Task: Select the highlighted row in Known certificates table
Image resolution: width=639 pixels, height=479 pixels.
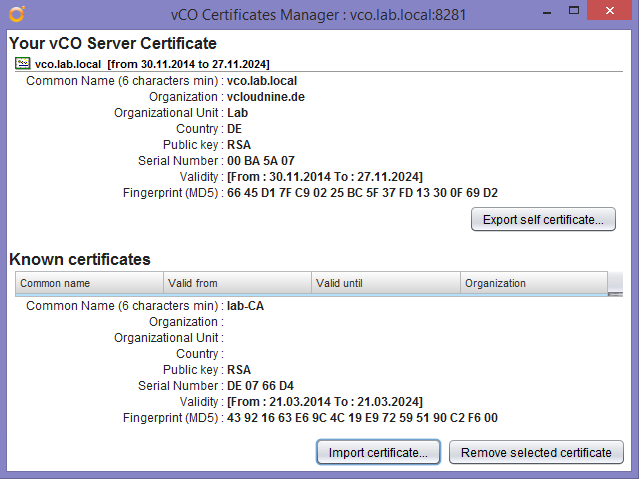Action: (310, 296)
